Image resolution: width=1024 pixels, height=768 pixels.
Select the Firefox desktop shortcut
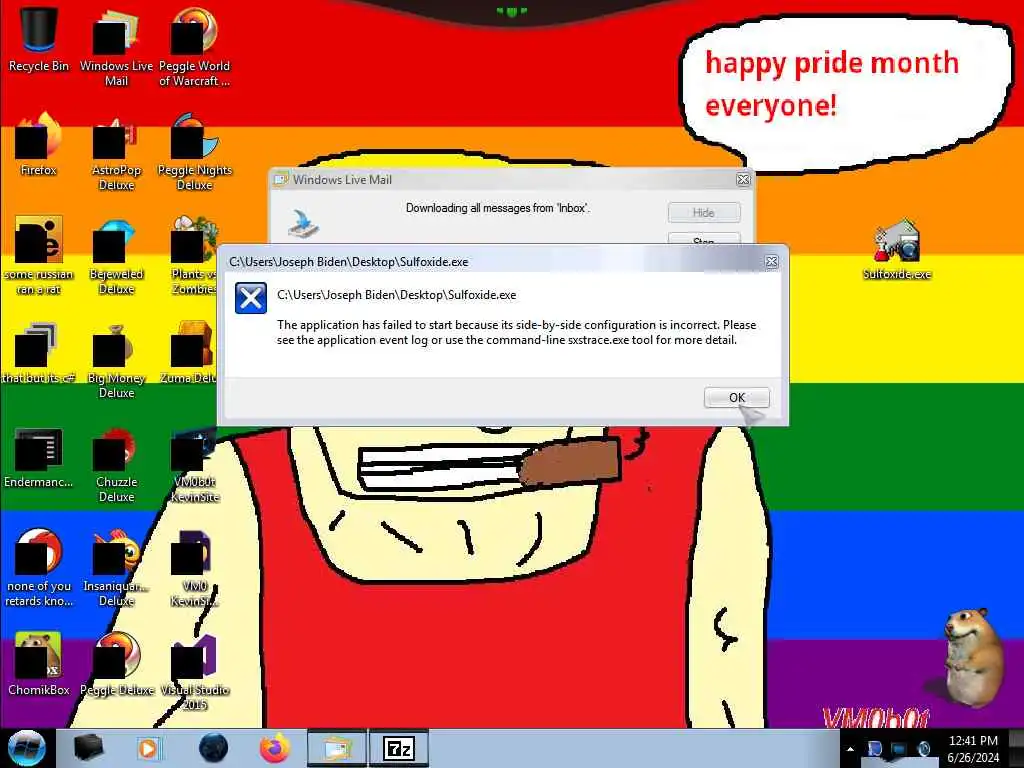coord(39,144)
